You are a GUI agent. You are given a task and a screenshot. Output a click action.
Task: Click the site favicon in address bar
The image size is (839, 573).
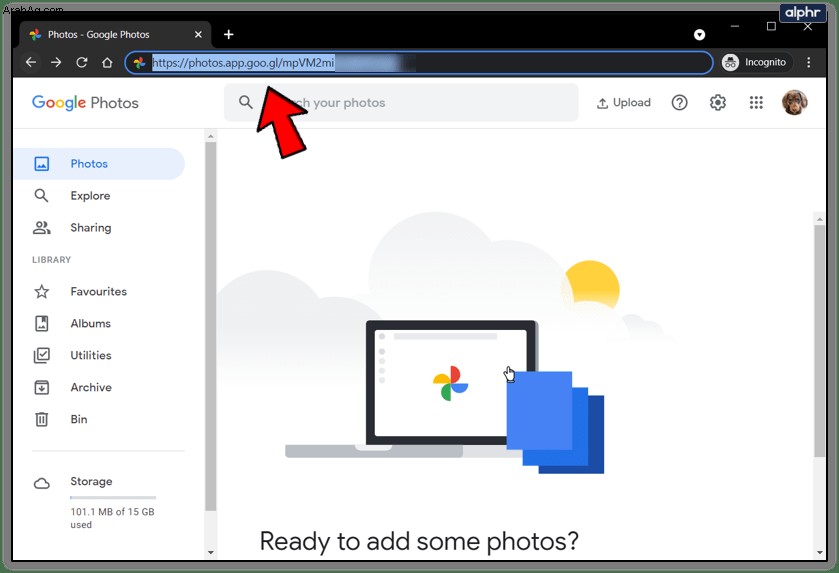coord(140,63)
